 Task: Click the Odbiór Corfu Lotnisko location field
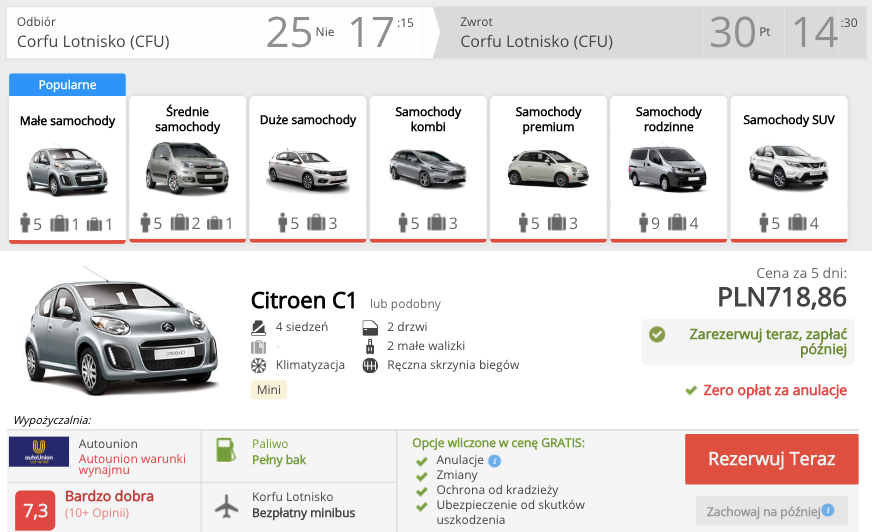click(133, 32)
